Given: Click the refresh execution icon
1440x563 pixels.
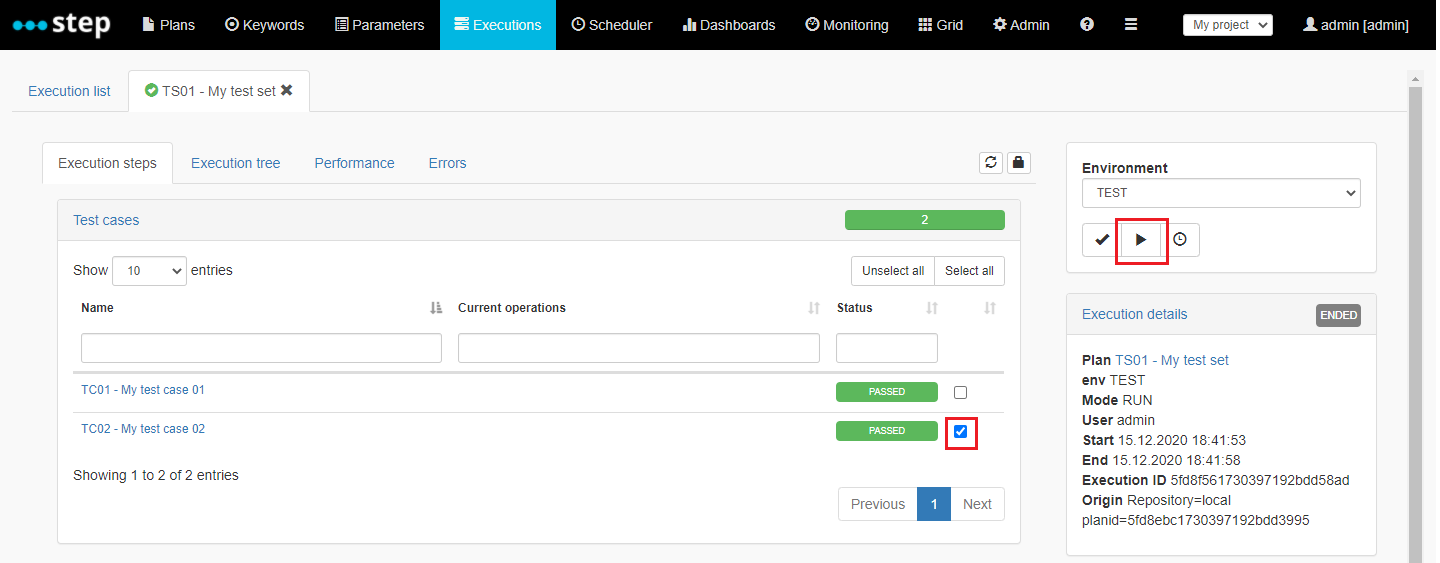Looking at the screenshot, I should pos(991,162).
